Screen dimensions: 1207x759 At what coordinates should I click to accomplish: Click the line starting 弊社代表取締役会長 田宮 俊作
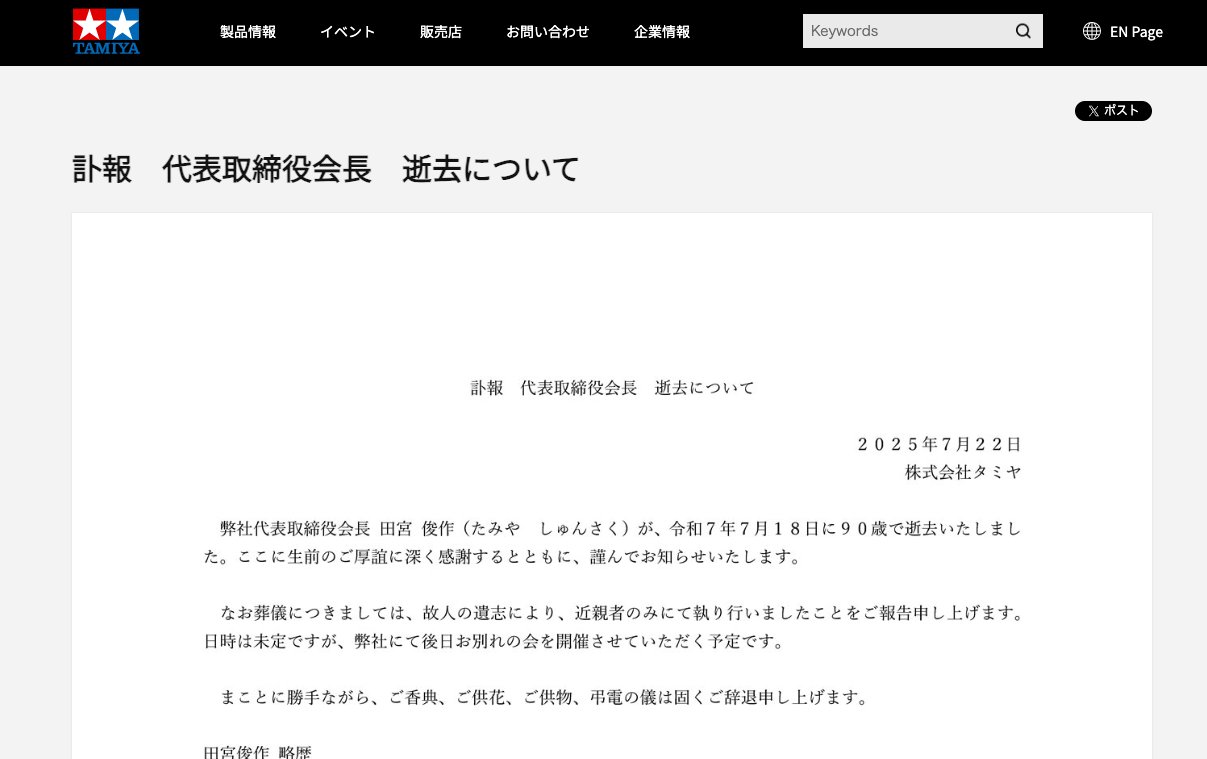[621, 528]
